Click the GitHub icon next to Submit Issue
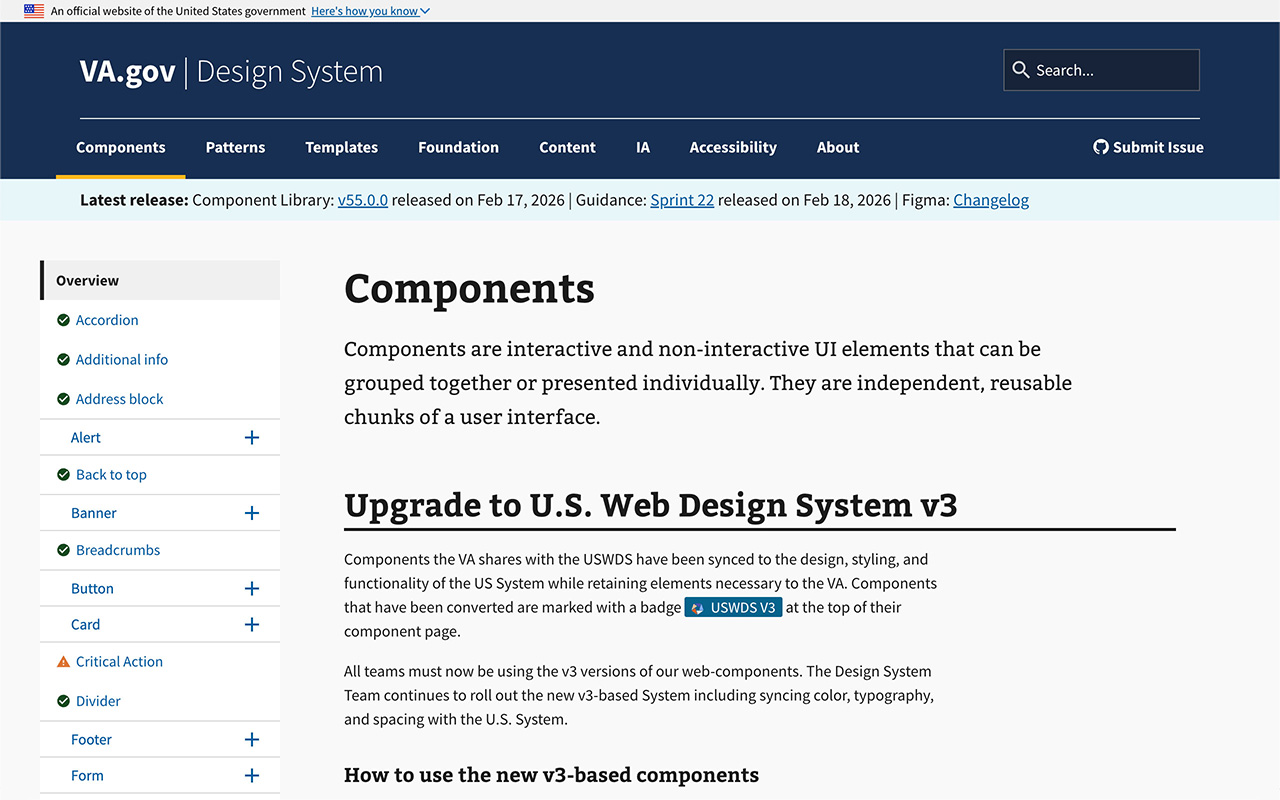Viewport: 1280px width, 800px height. coord(1100,147)
